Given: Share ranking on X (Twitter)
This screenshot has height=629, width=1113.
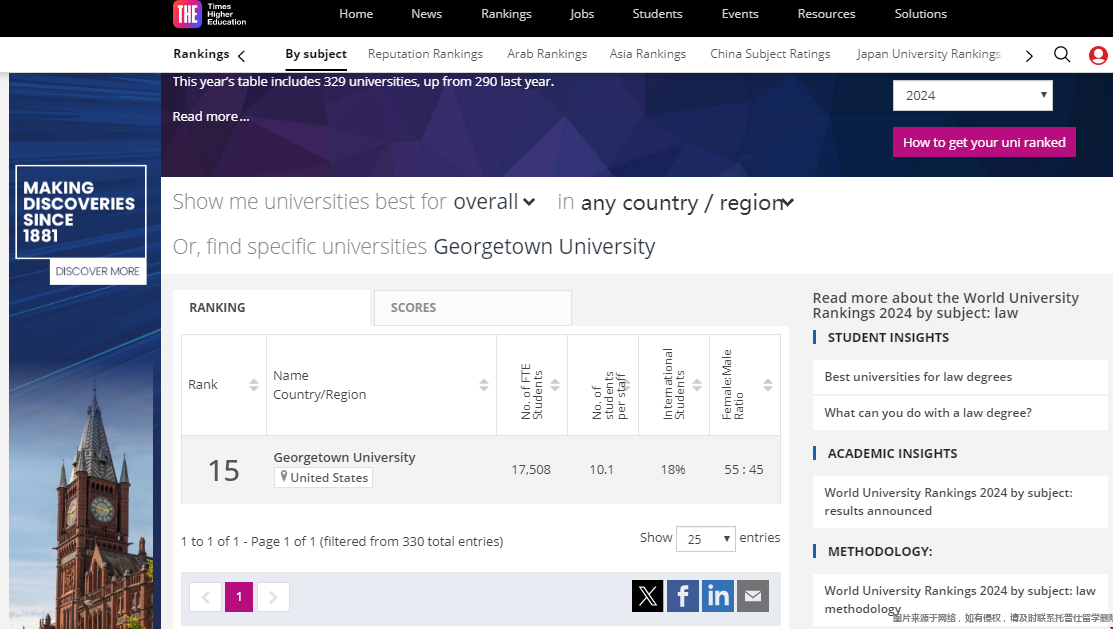Looking at the screenshot, I should 647,596.
